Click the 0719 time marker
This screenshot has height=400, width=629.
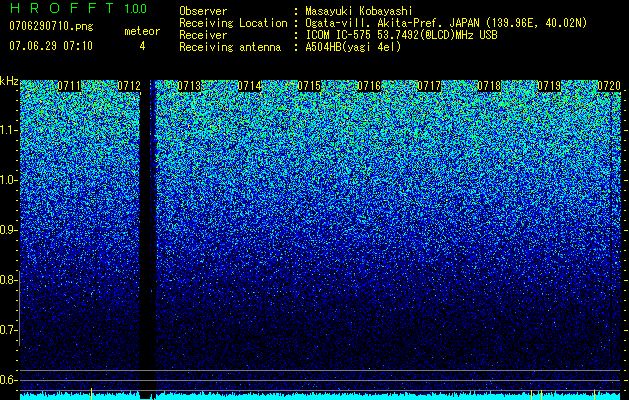[x=549, y=86]
